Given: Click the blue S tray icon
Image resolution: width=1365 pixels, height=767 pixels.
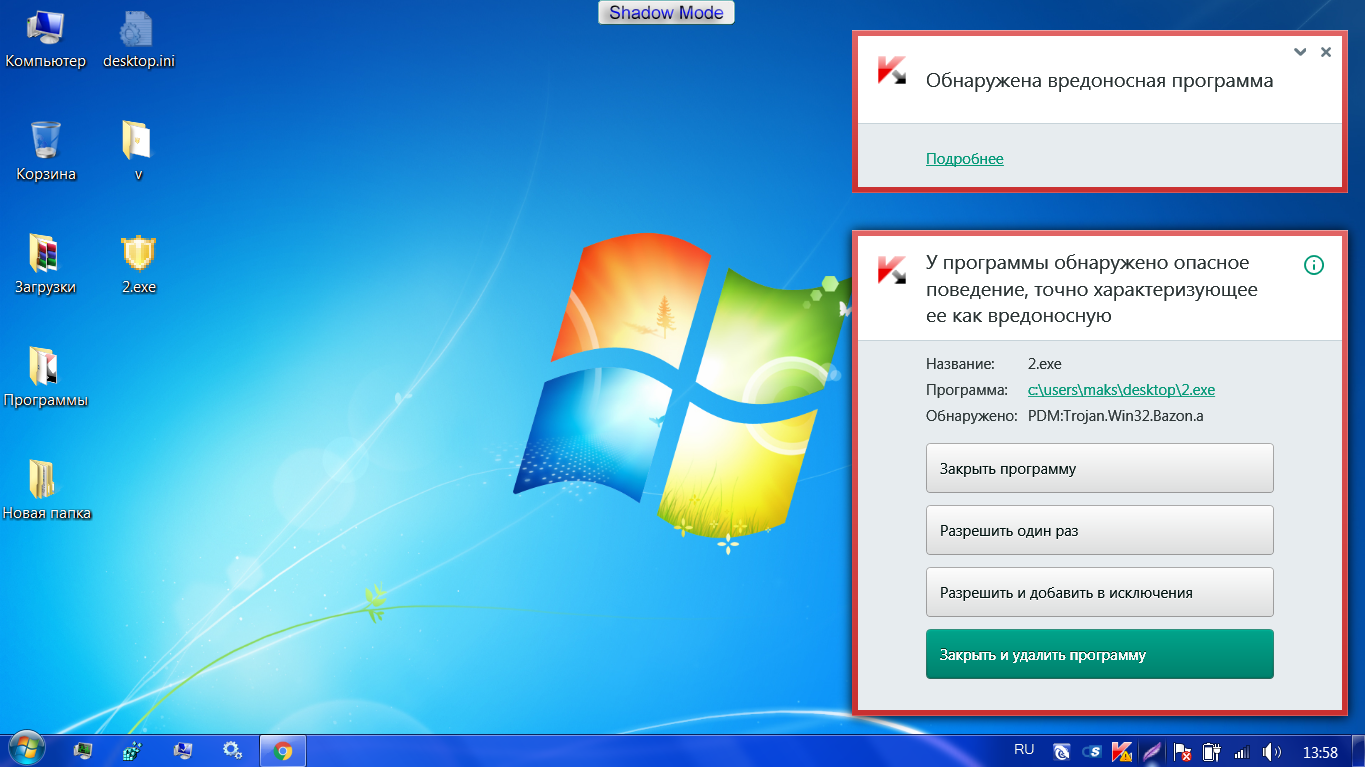Looking at the screenshot, I should tap(1093, 751).
